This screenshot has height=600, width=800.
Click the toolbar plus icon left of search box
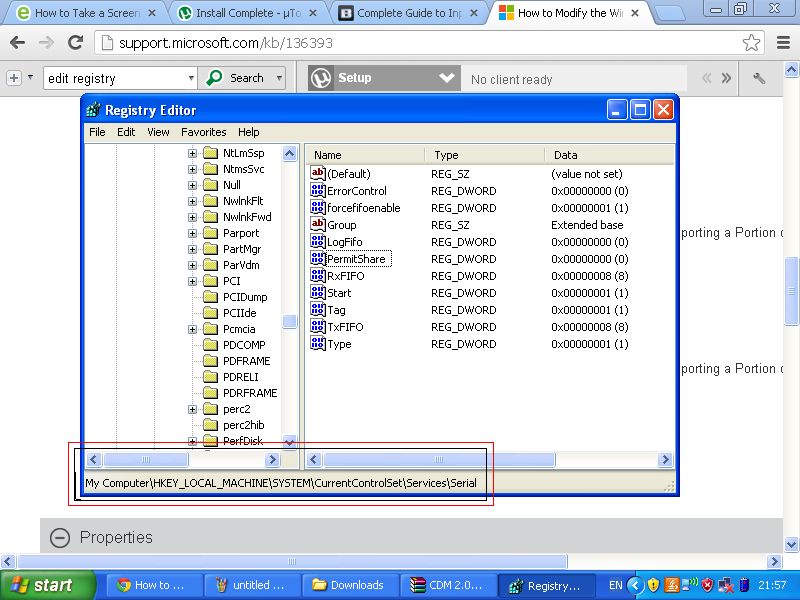click(14, 78)
